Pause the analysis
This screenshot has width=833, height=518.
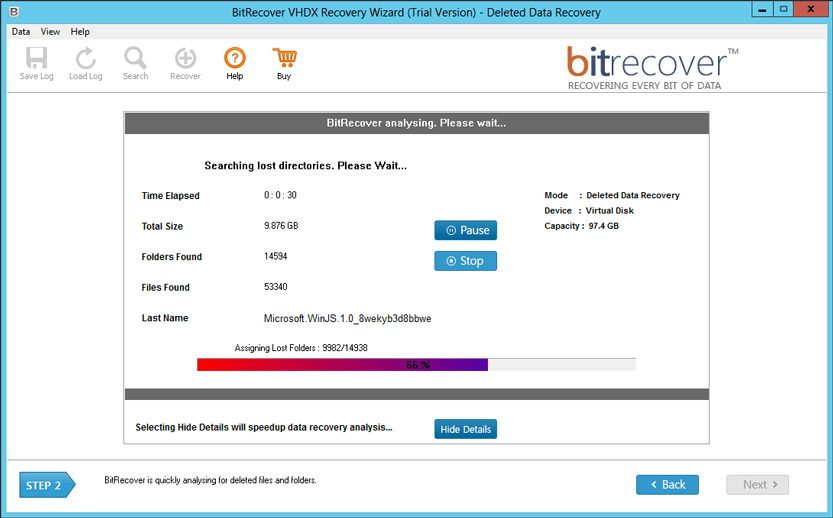pyautogui.click(x=465, y=230)
